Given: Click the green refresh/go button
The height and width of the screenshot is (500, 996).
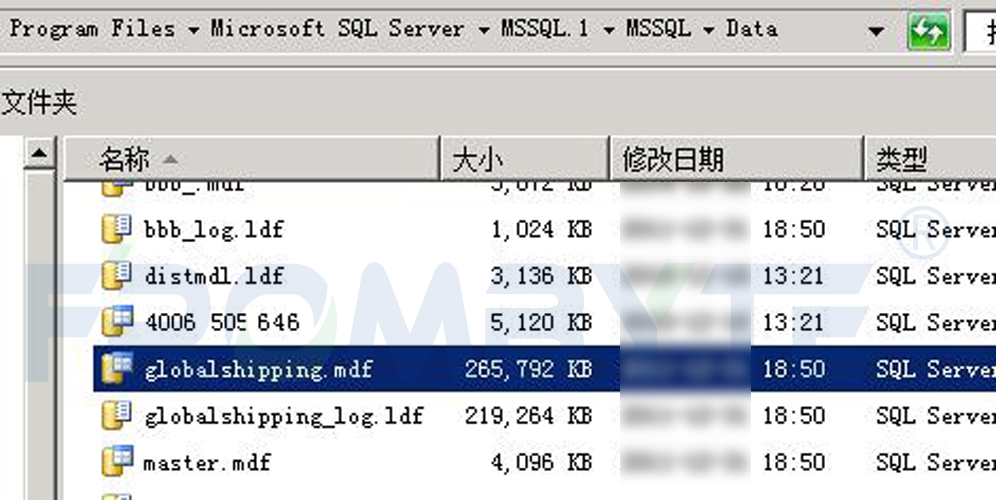Looking at the screenshot, I should coord(929,30).
